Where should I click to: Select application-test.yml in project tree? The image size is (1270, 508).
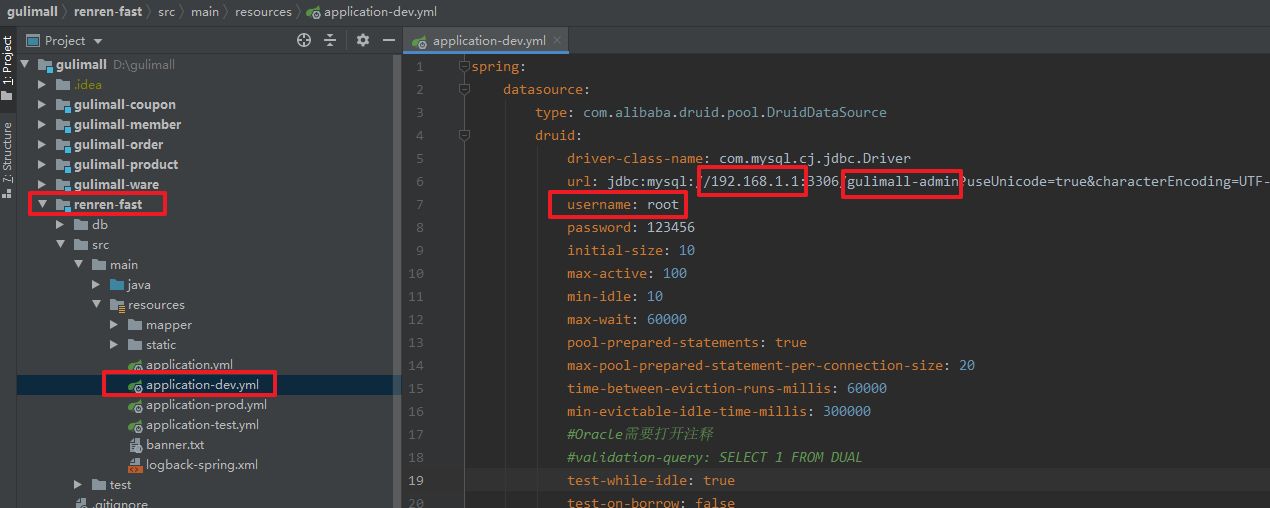tap(202, 425)
